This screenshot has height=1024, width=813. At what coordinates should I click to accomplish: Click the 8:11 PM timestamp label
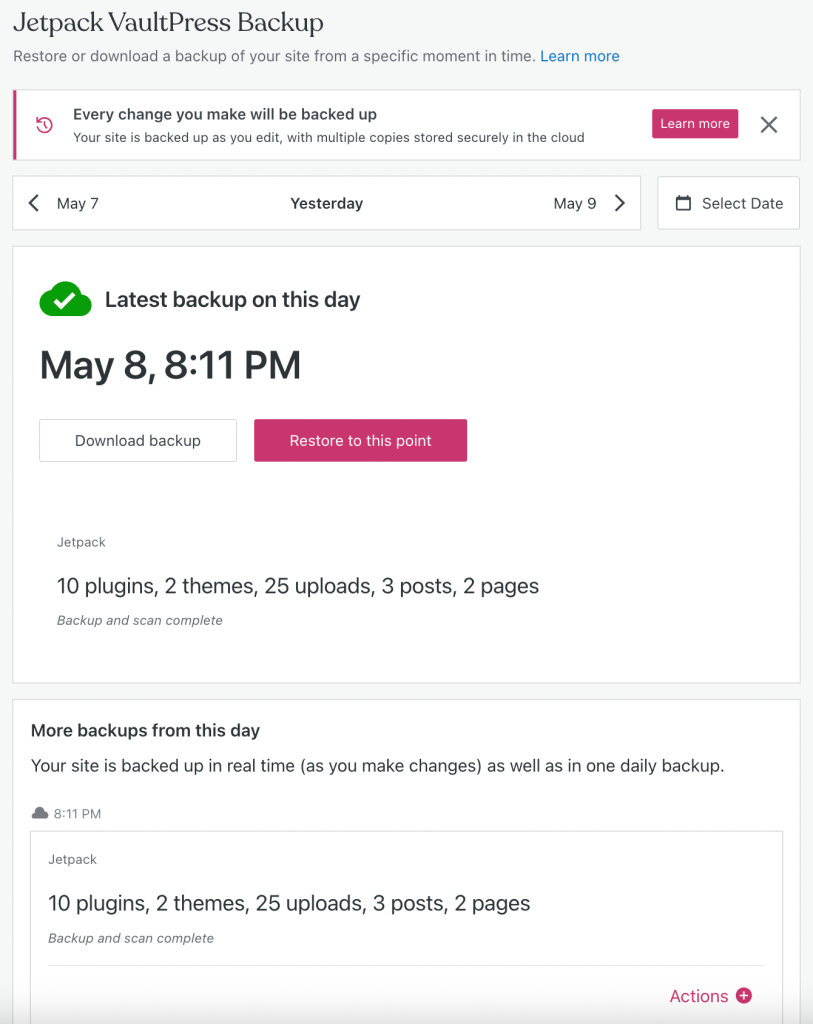(77, 814)
